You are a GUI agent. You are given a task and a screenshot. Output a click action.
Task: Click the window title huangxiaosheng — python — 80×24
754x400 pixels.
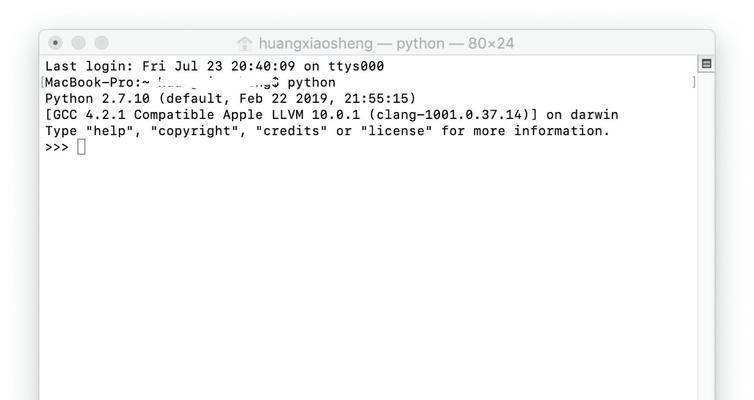[x=386, y=43]
